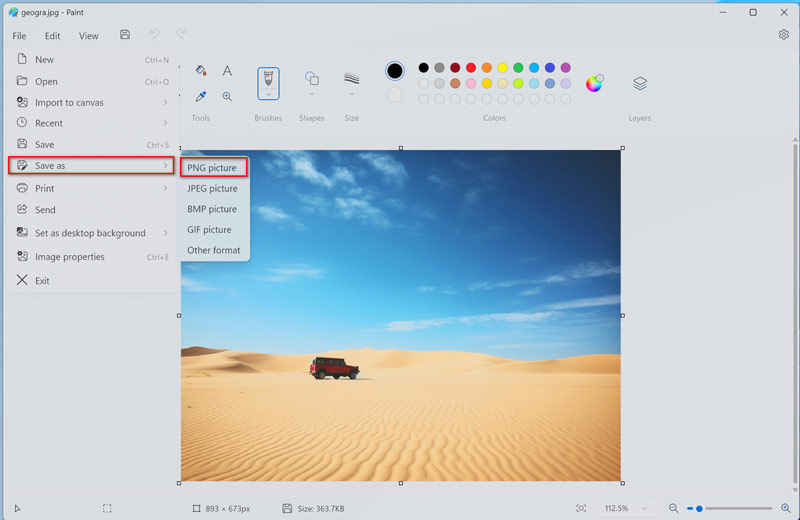Expand the Import to canvas submenu

[93, 103]
